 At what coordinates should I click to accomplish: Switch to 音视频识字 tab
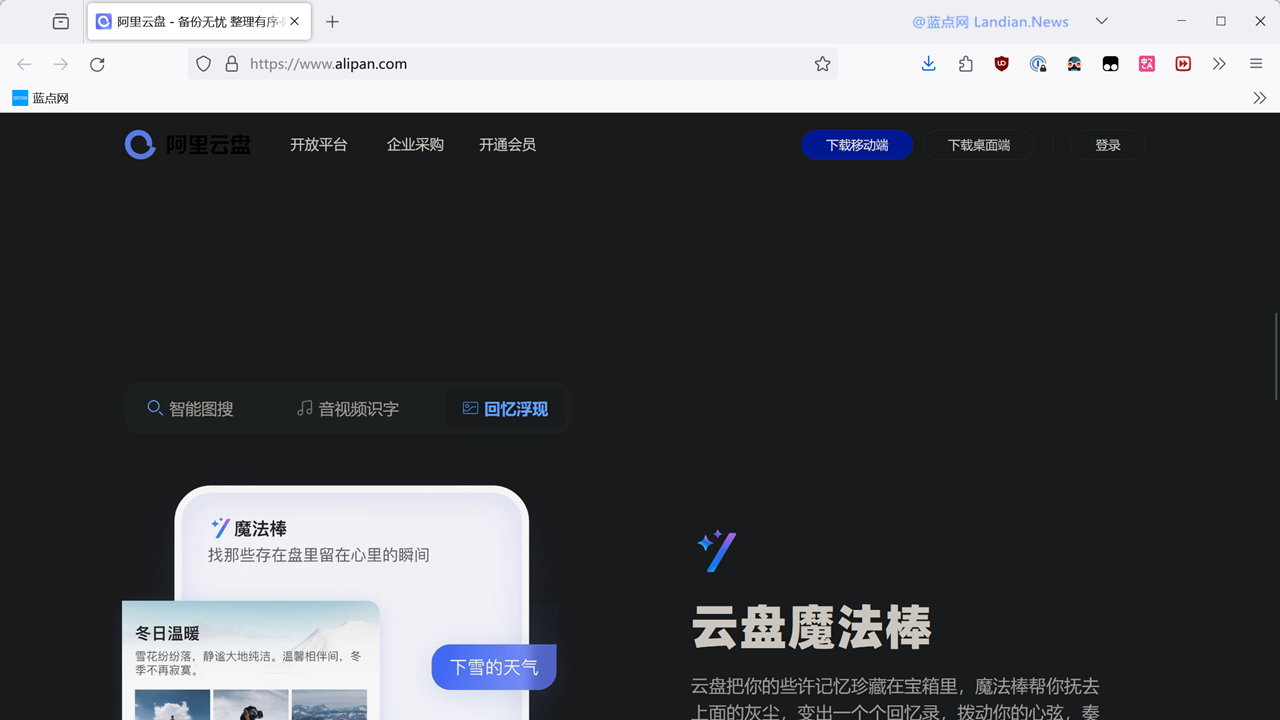point(348,409)
